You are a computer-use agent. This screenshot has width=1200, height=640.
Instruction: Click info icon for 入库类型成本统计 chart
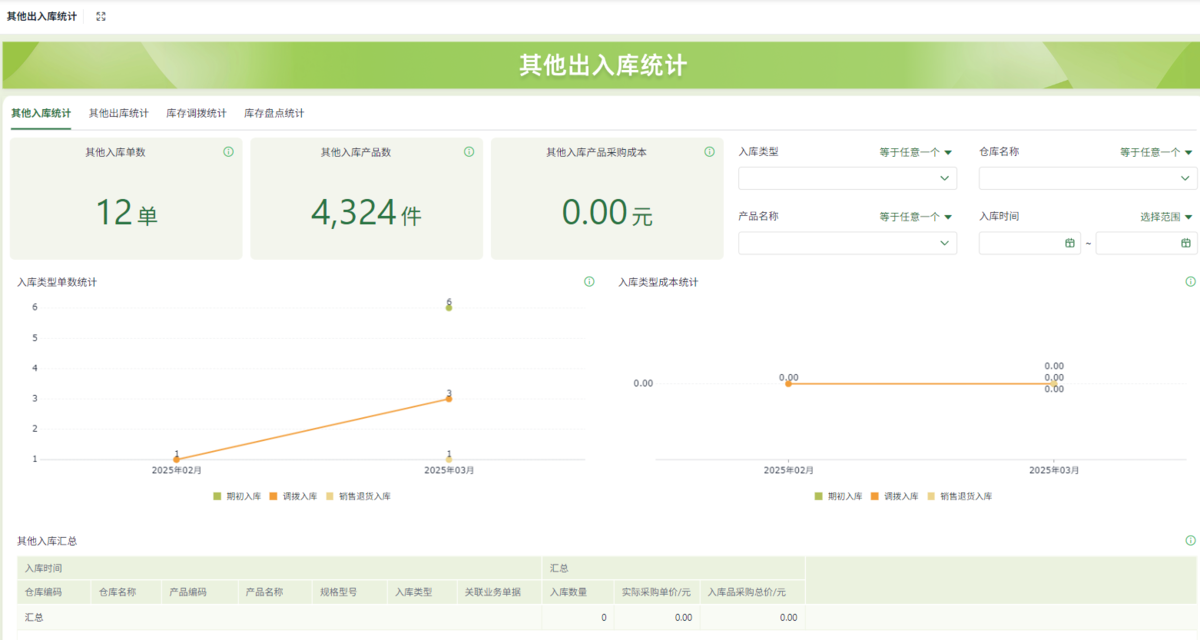click(x=1190, y=282)
